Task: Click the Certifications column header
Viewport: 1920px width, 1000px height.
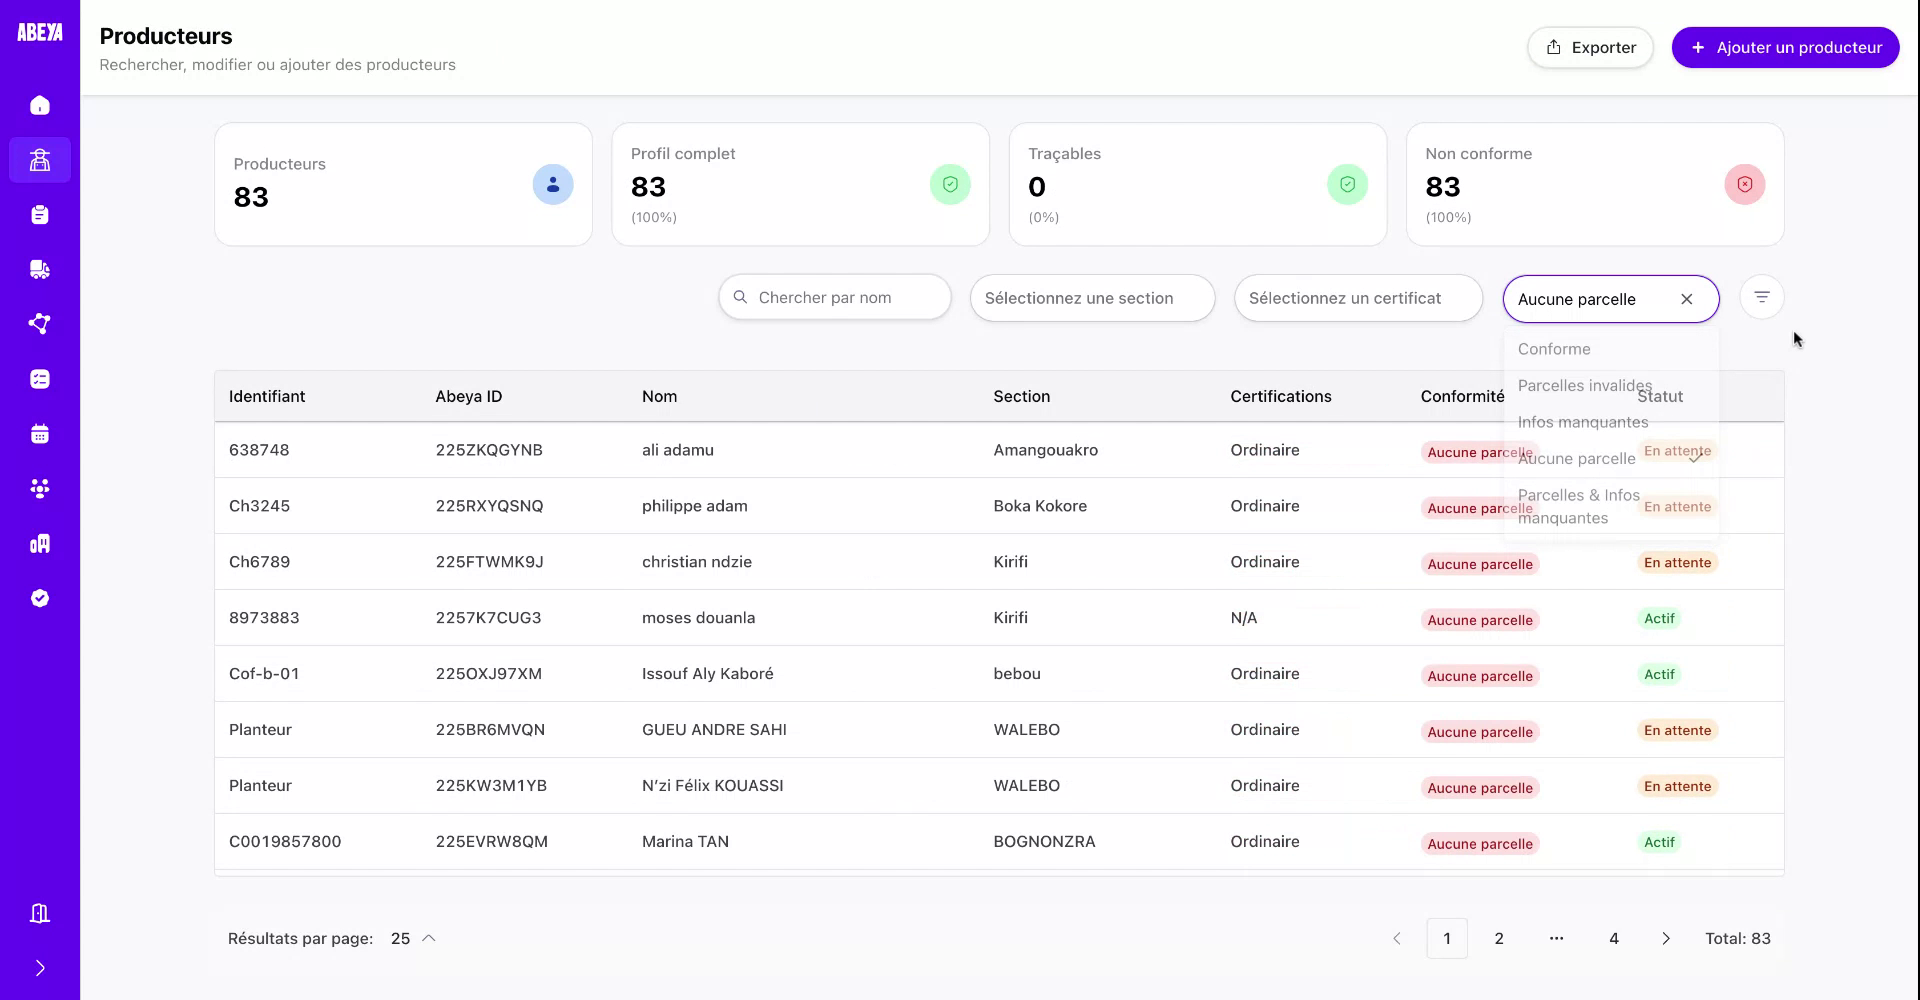Action: 1281,397
